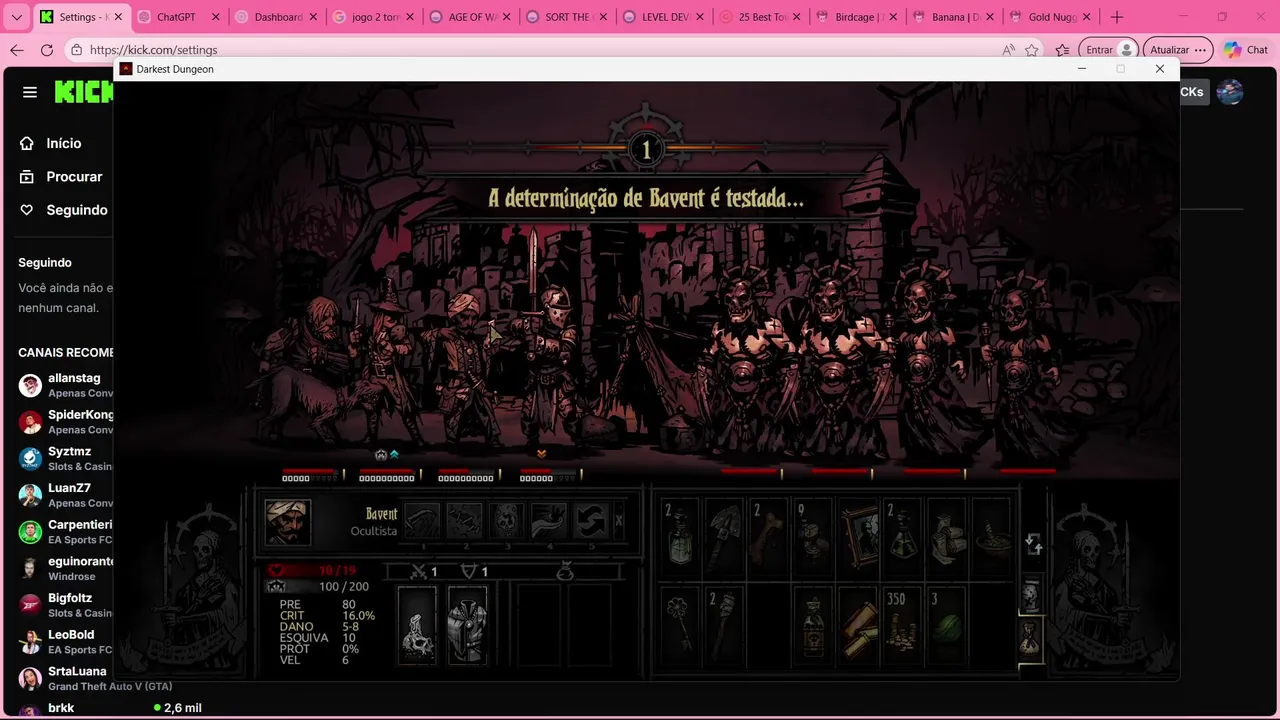
Task: Select the green flask stack of 2
Action: pos(902,535)
